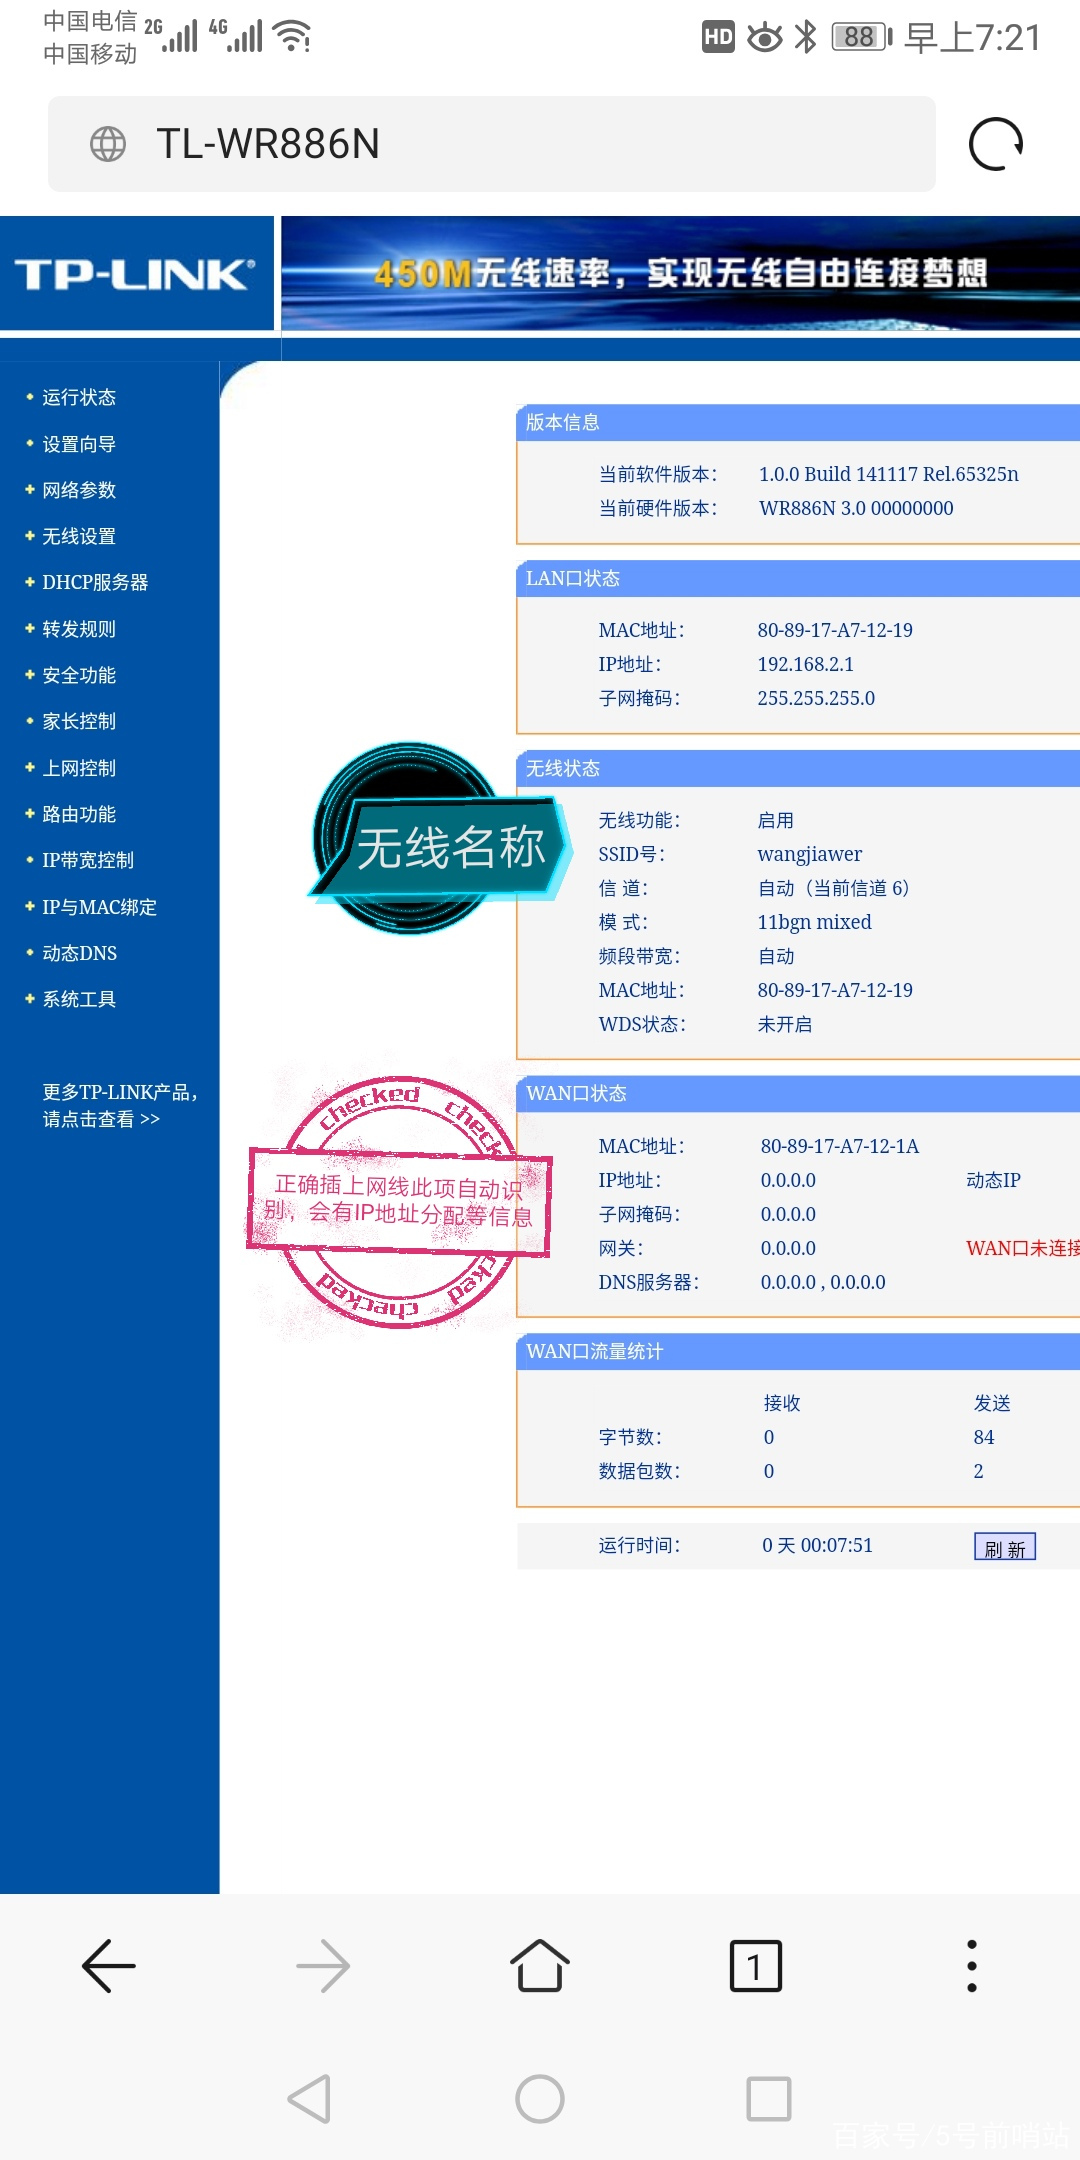Expand IP与MAC绑定 menu
The image size is (1080, 2160).
click(99, 907)
